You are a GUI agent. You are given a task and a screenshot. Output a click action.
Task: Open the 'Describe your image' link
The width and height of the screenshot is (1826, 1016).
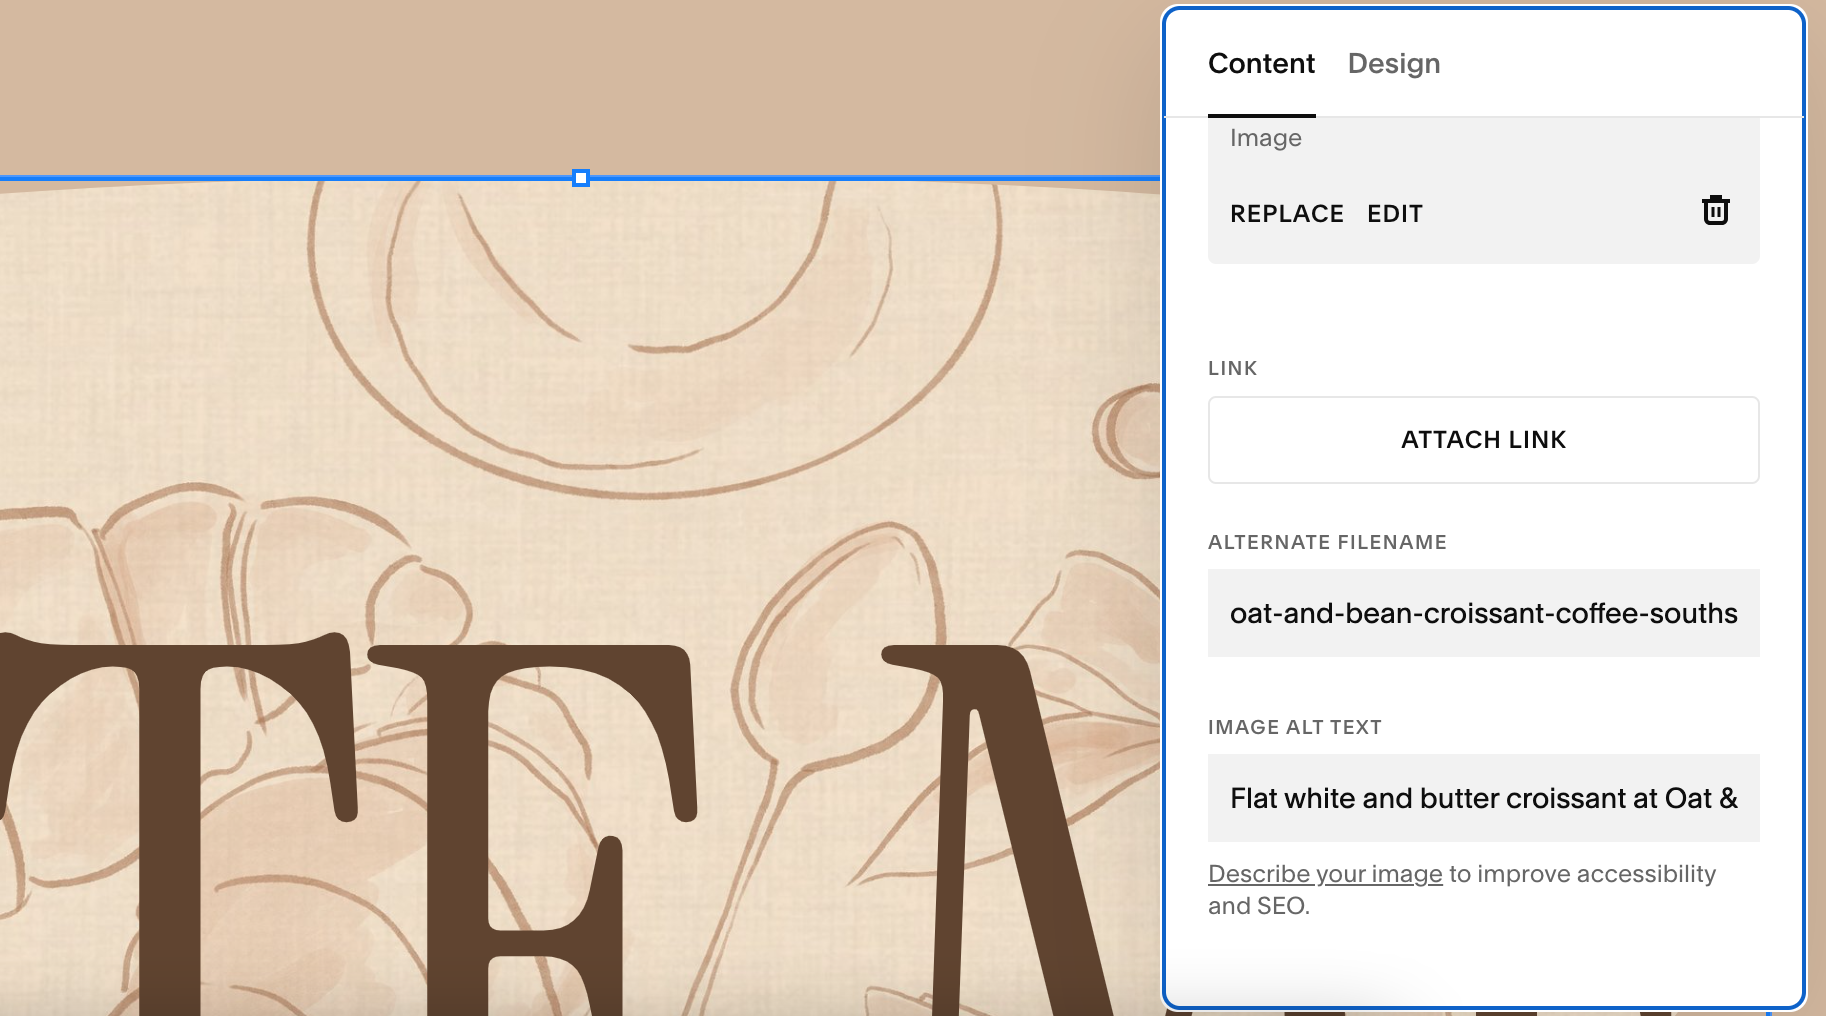tap(1325, 874)
